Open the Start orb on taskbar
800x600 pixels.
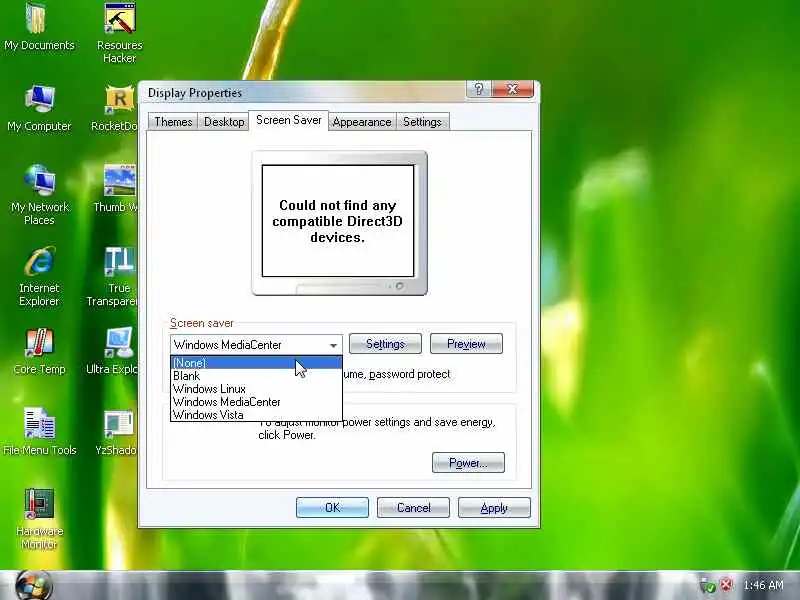coord(34,585)
